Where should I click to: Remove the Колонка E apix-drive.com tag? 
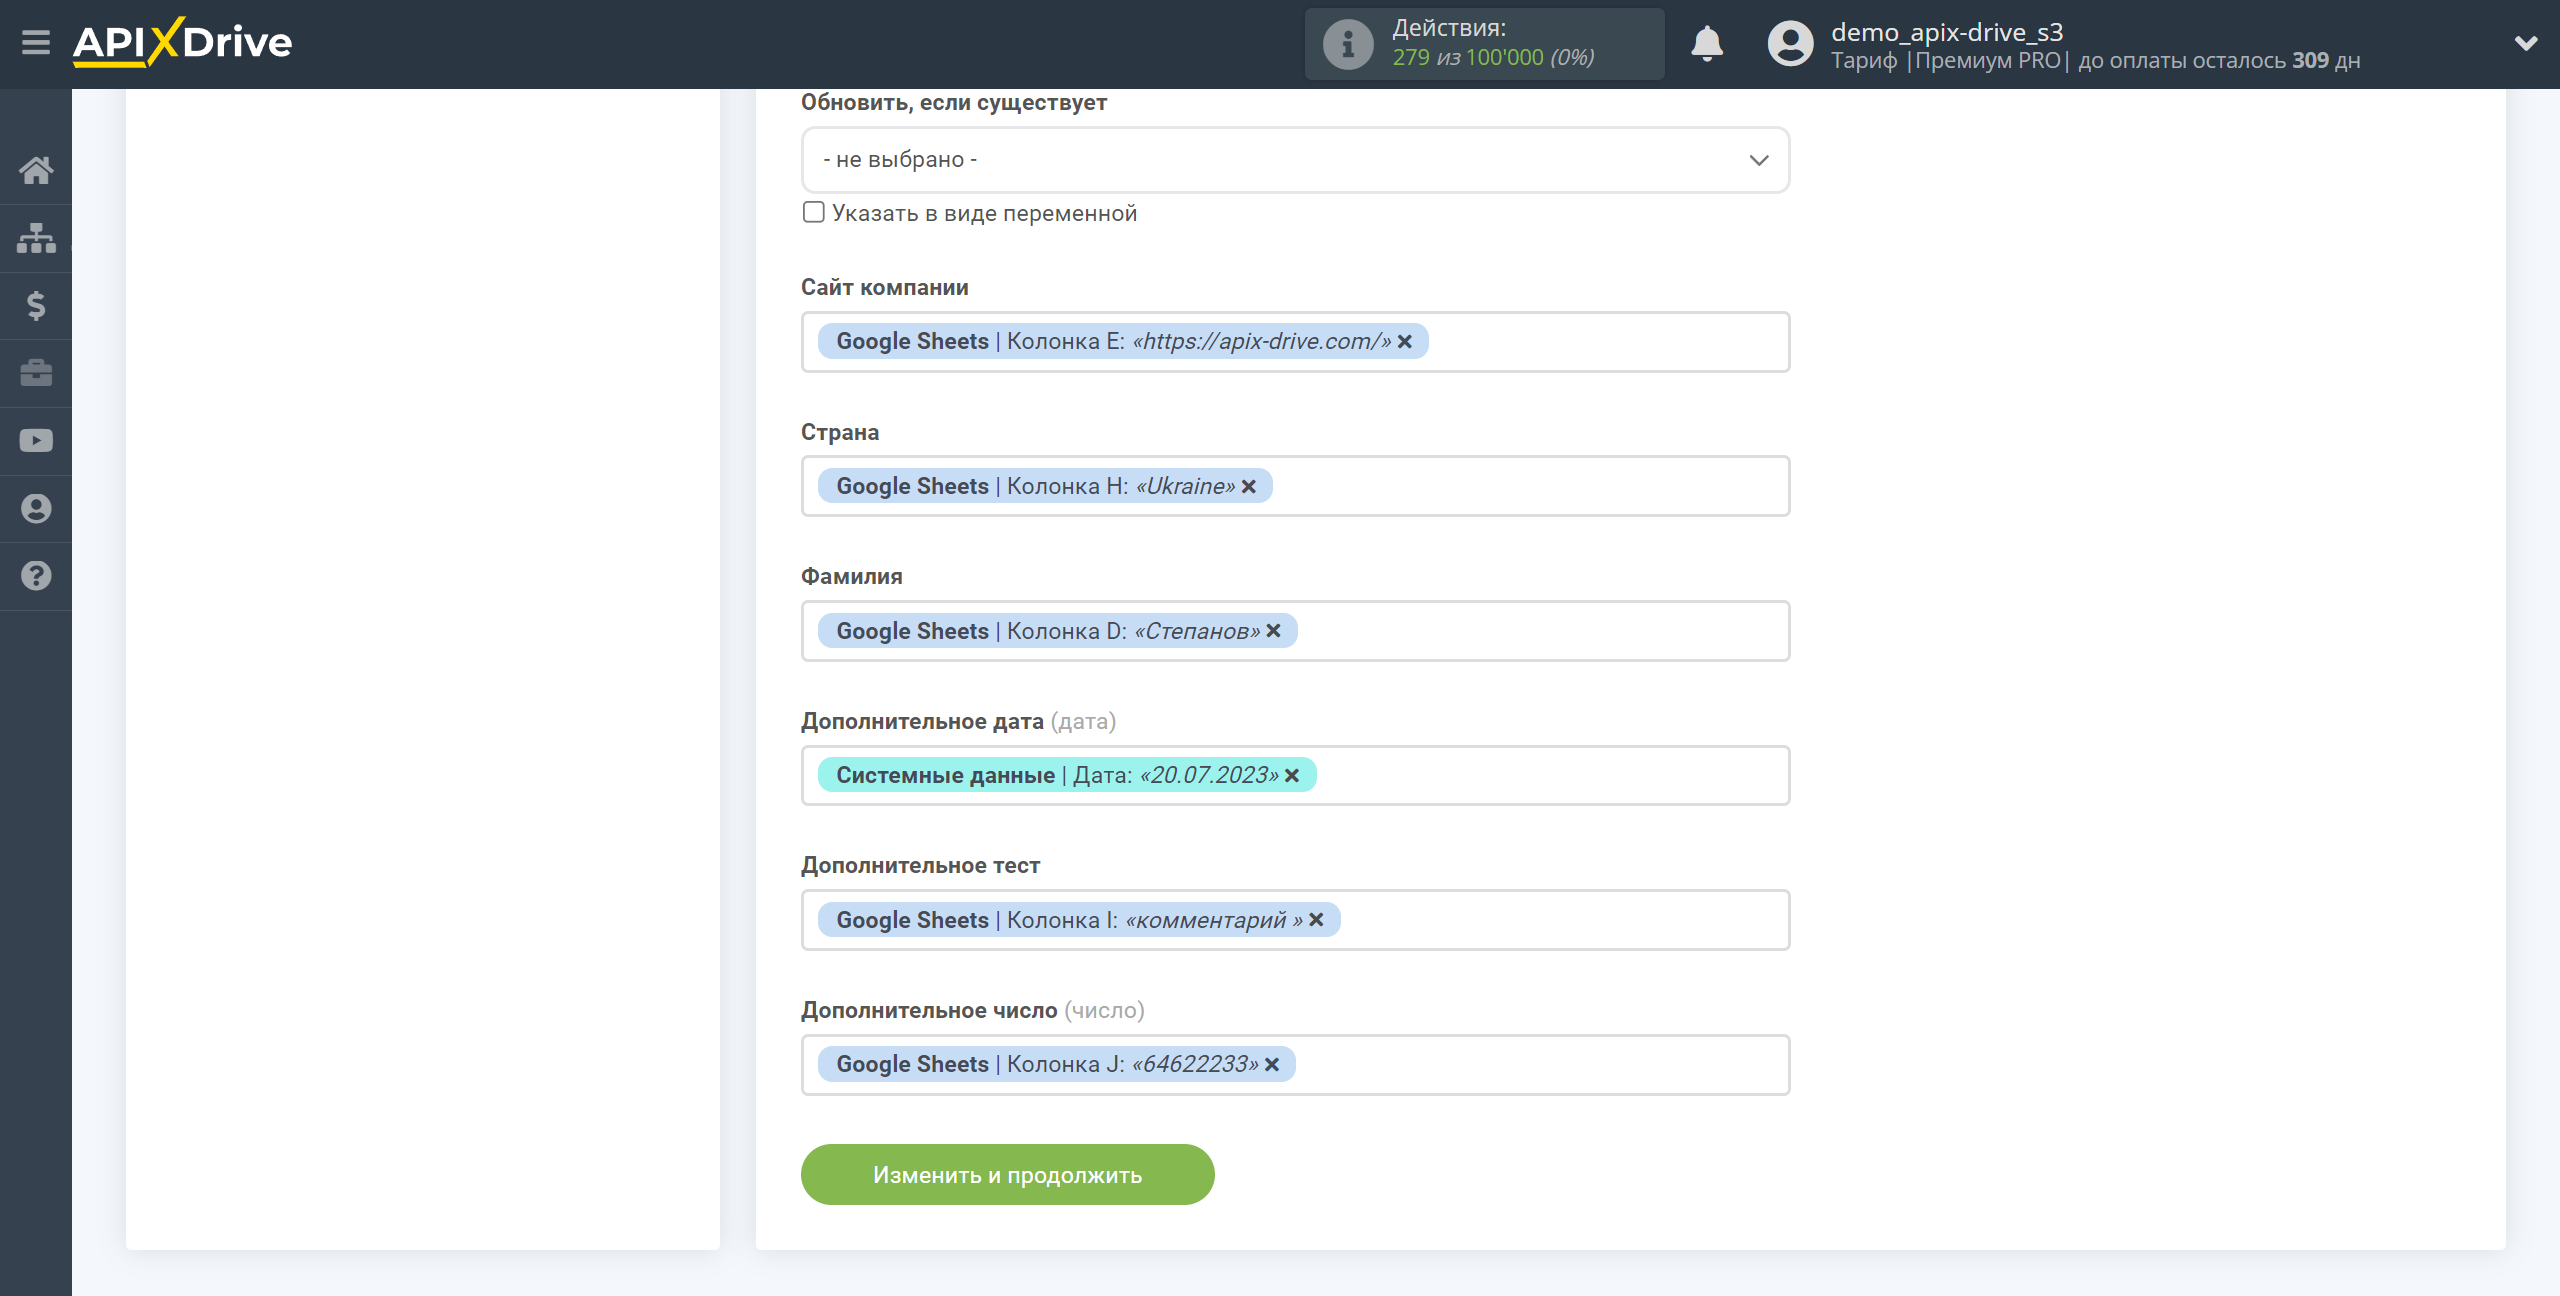tap(1405, 342)
